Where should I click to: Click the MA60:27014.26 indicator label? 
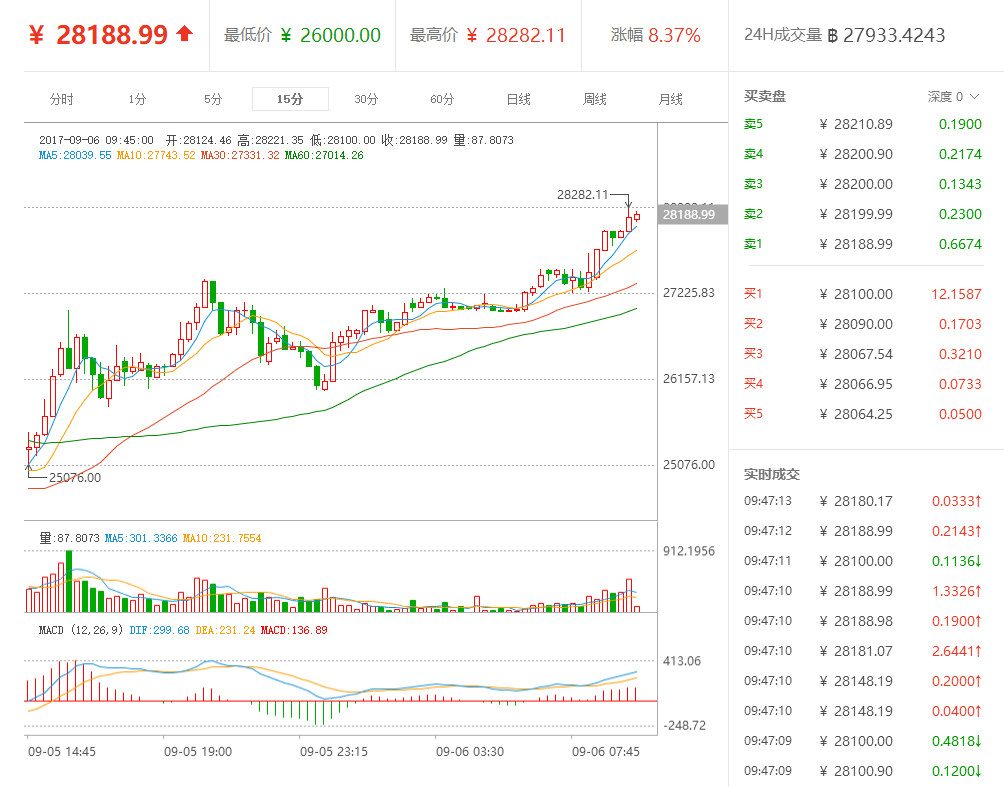tap(324, 155)
